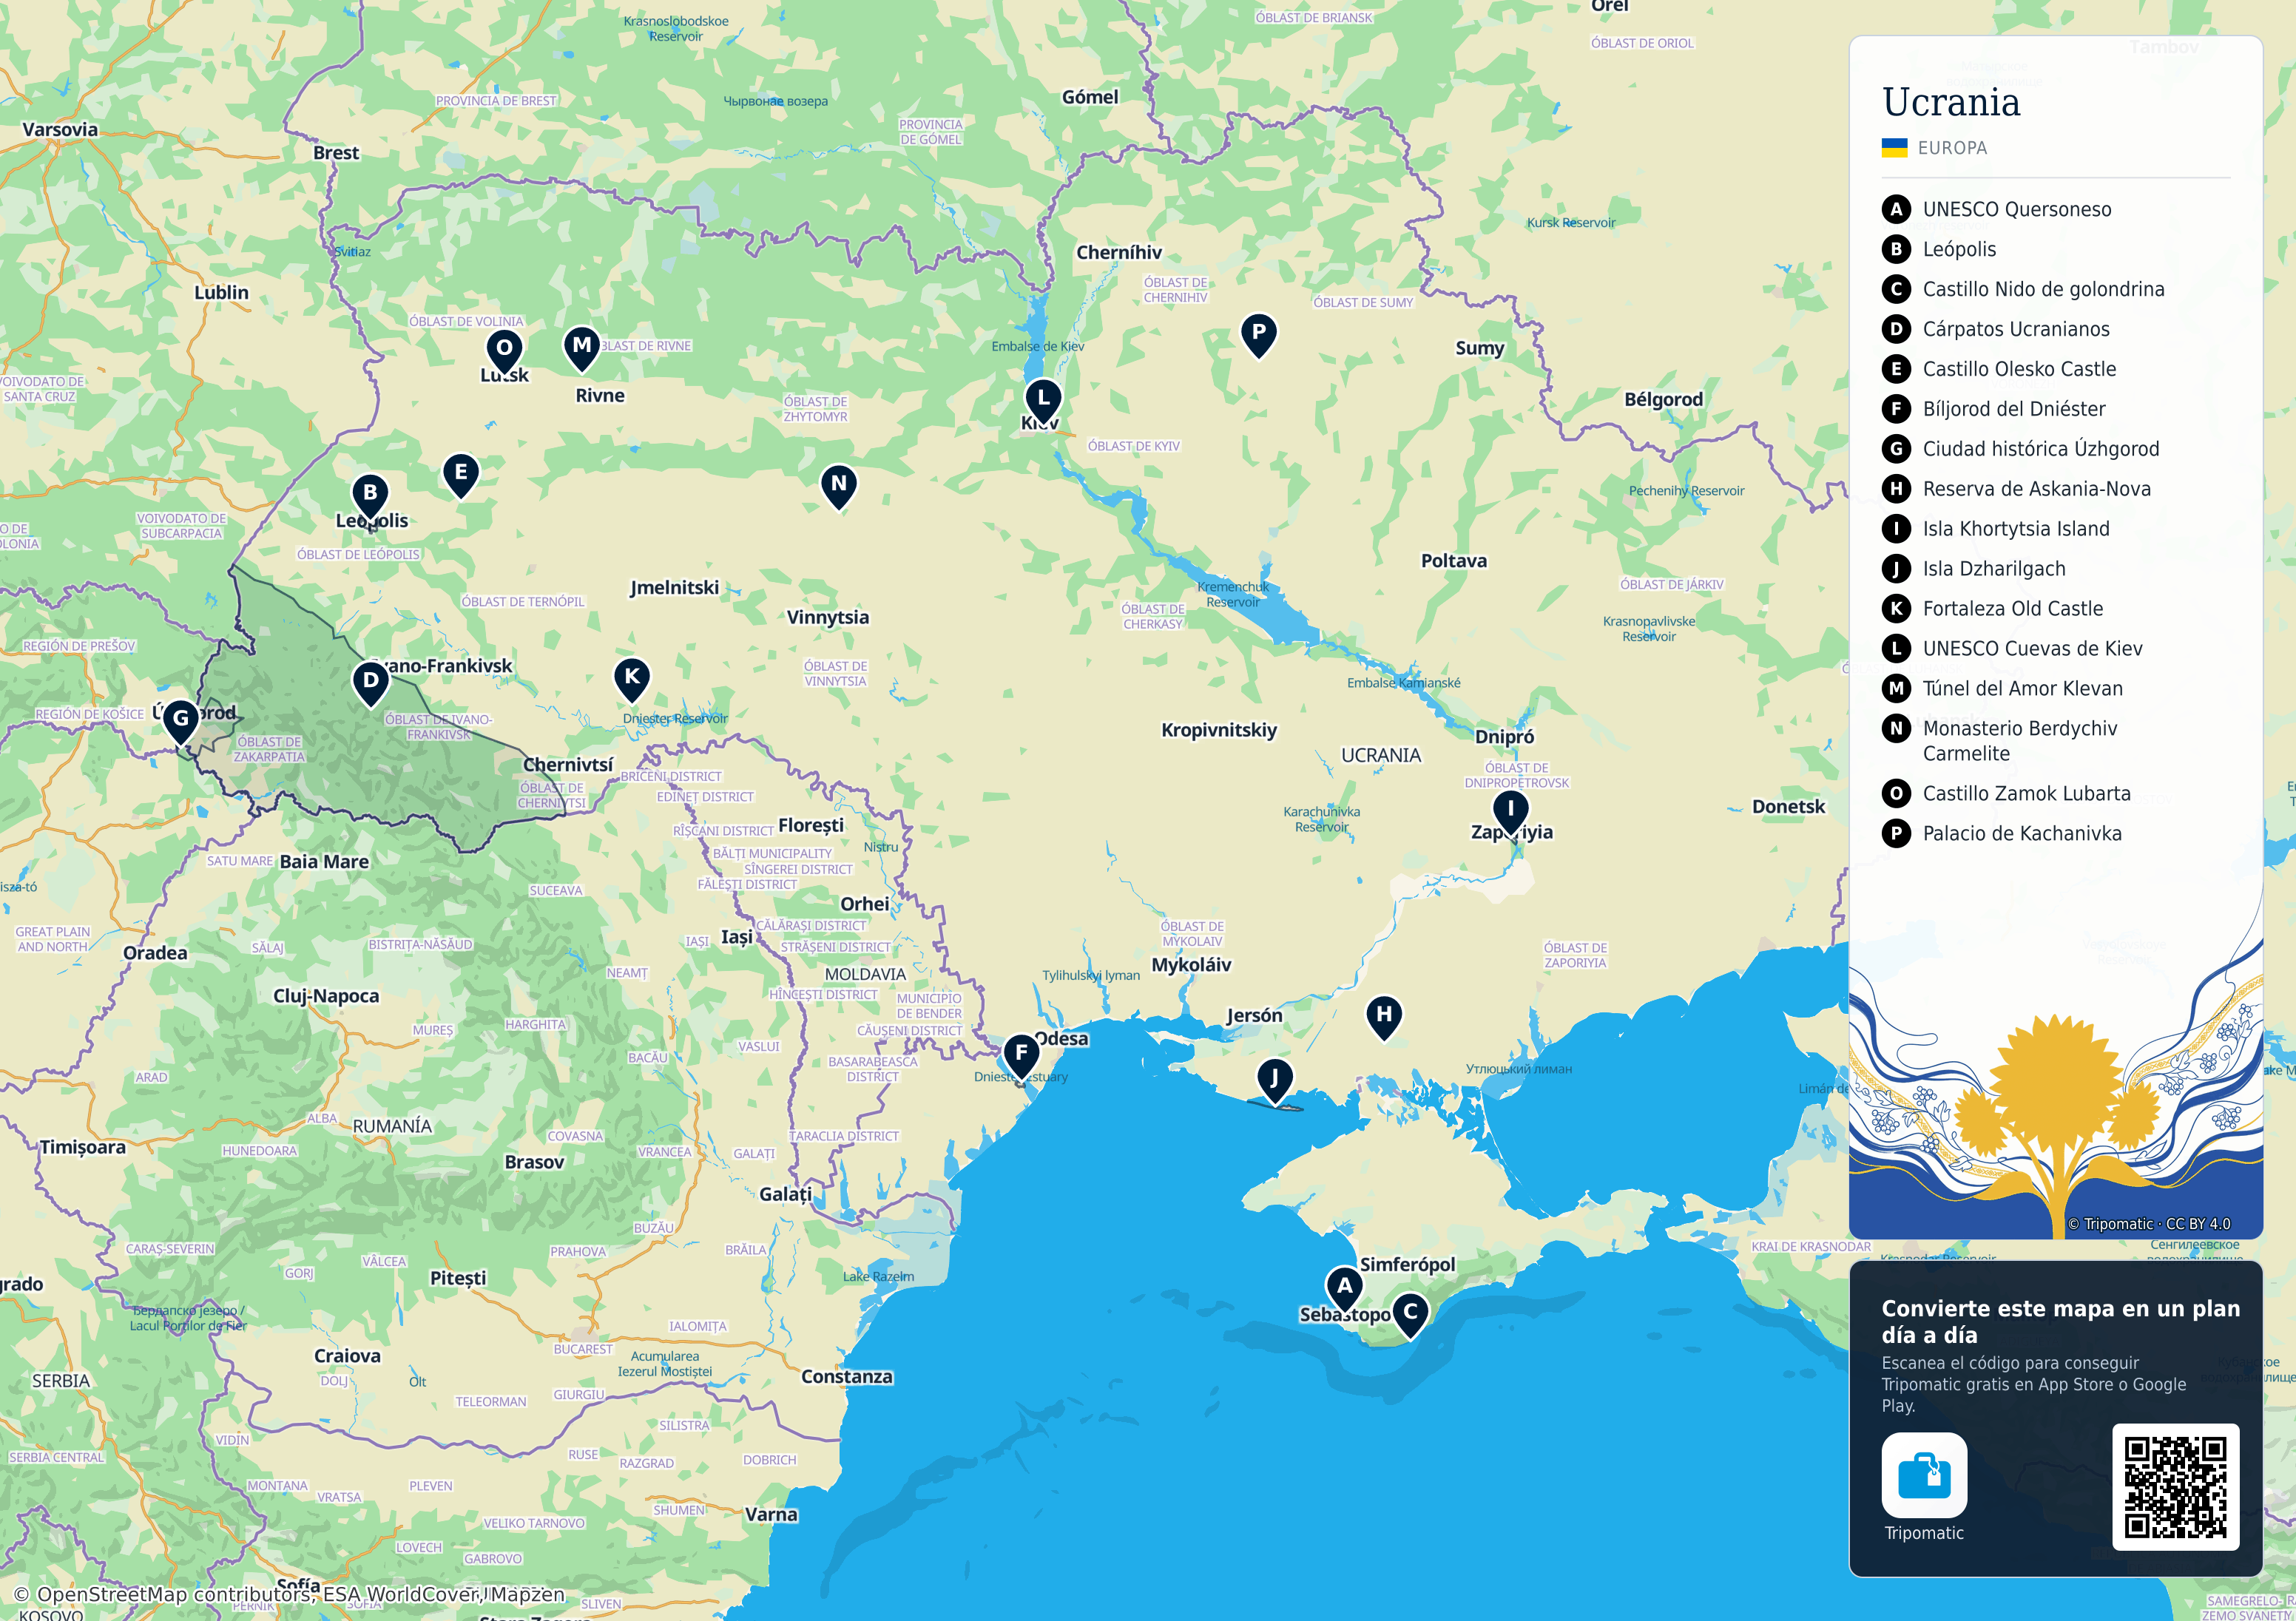The height and width of the screenshot is (1621, 2296).
Task: Select legend entry Isla Dzharilgach
Action: tap(1994, 569)
